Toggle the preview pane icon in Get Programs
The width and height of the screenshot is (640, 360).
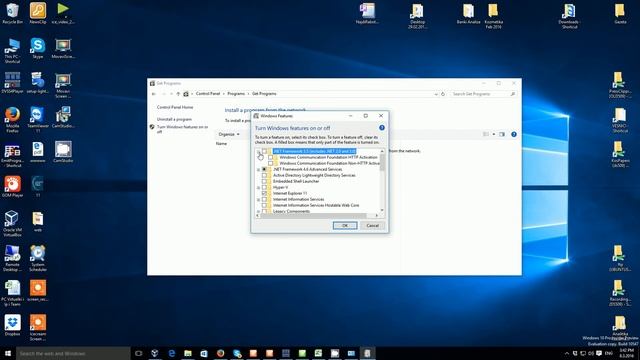pos(502,134)
